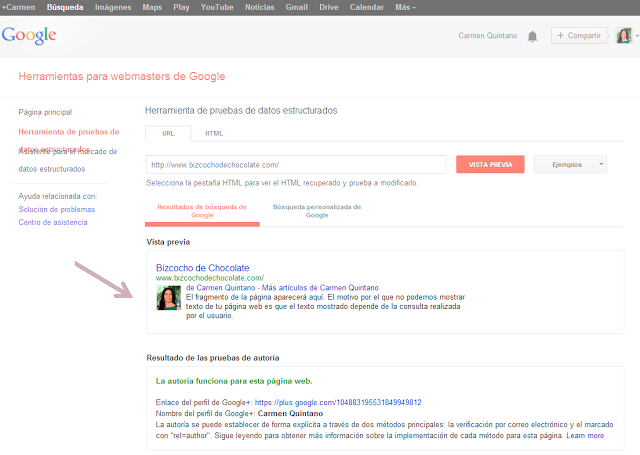Open Gmail from the top bar
The height and width of the screenshot is (455, 640).
pos(297,7)
